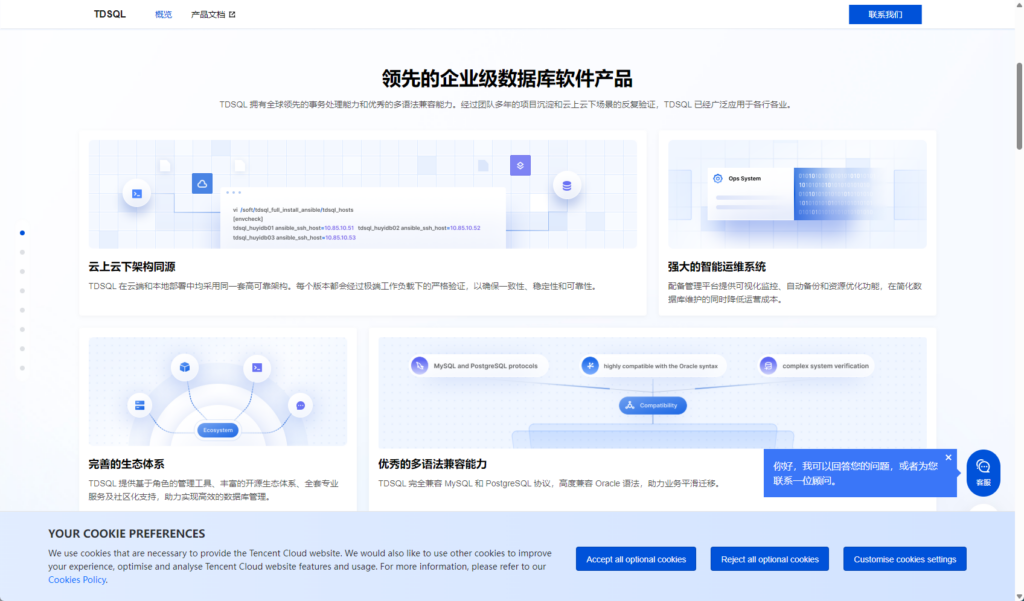Click the server icon in the ecosystem illustration
Screen dimensions: 1024x601
coord(140,405)
